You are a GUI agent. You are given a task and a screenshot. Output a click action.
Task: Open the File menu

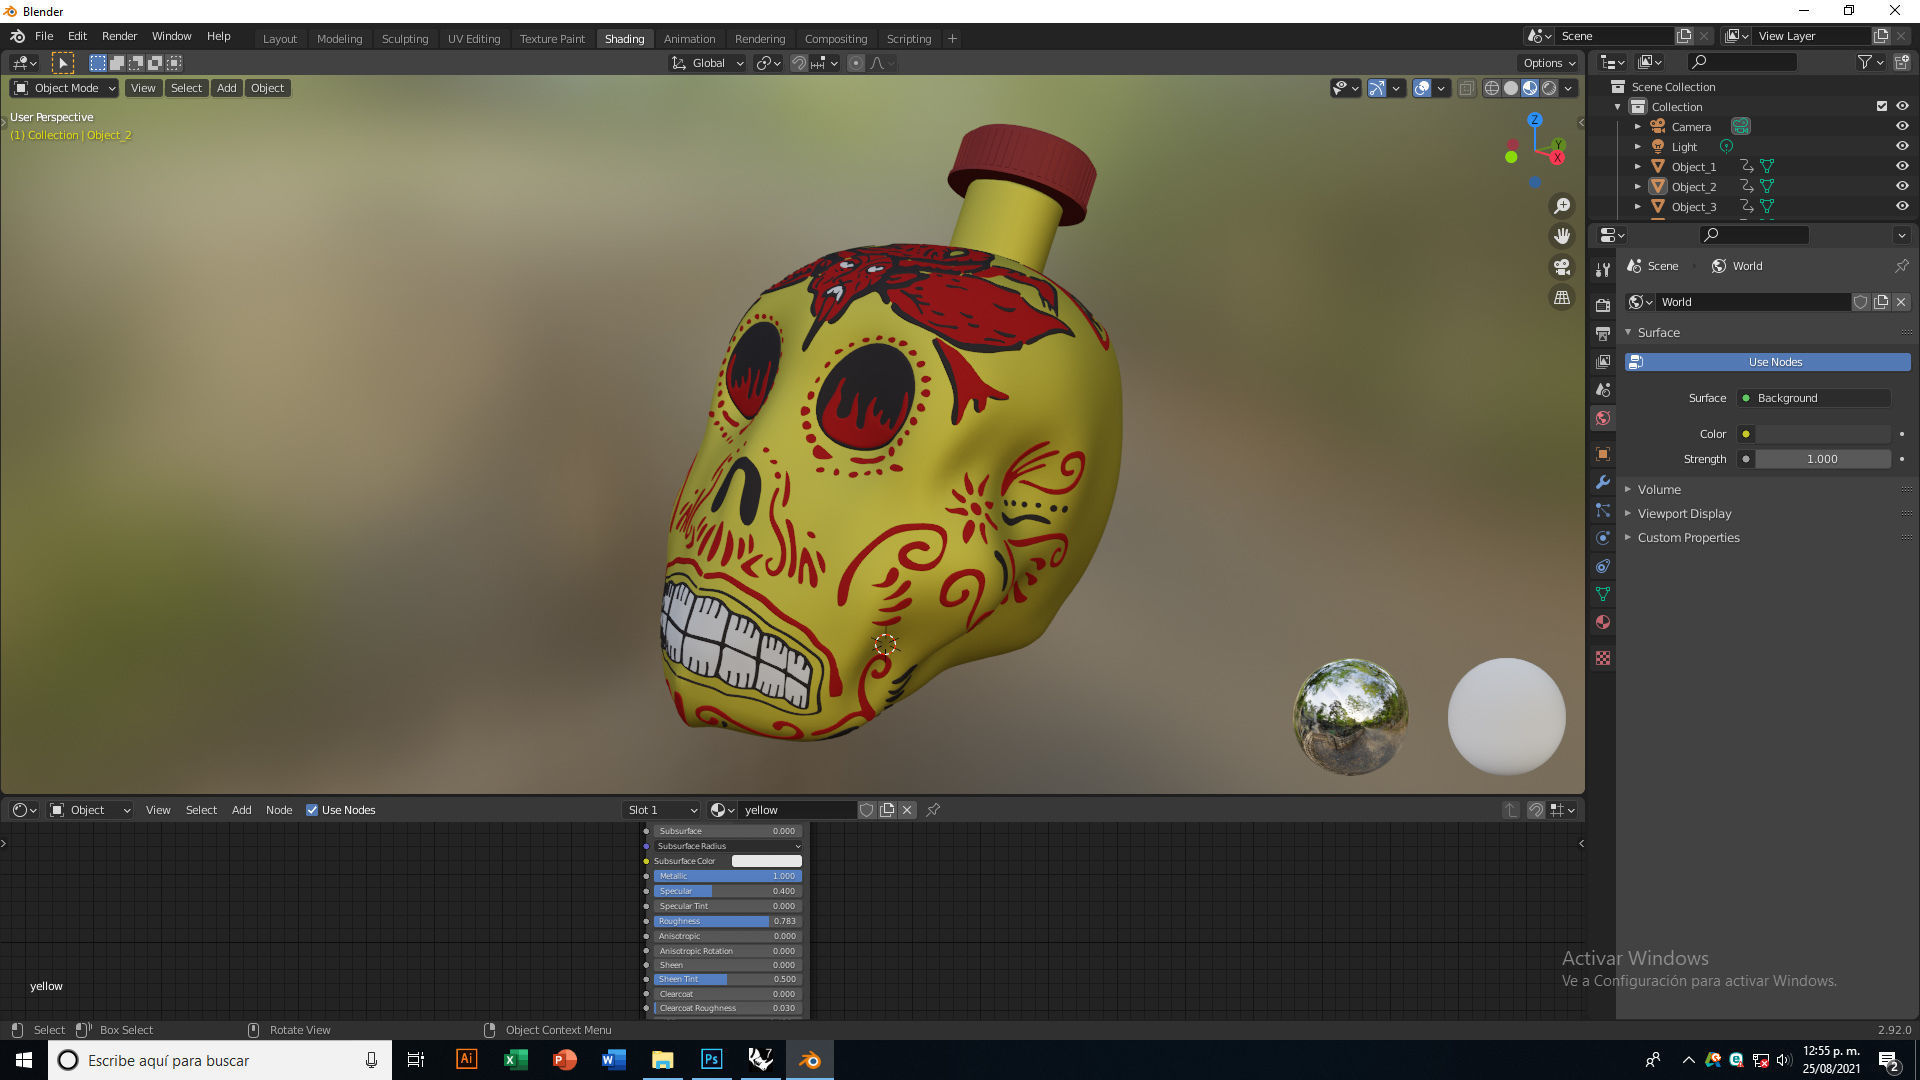pos(44,36)
